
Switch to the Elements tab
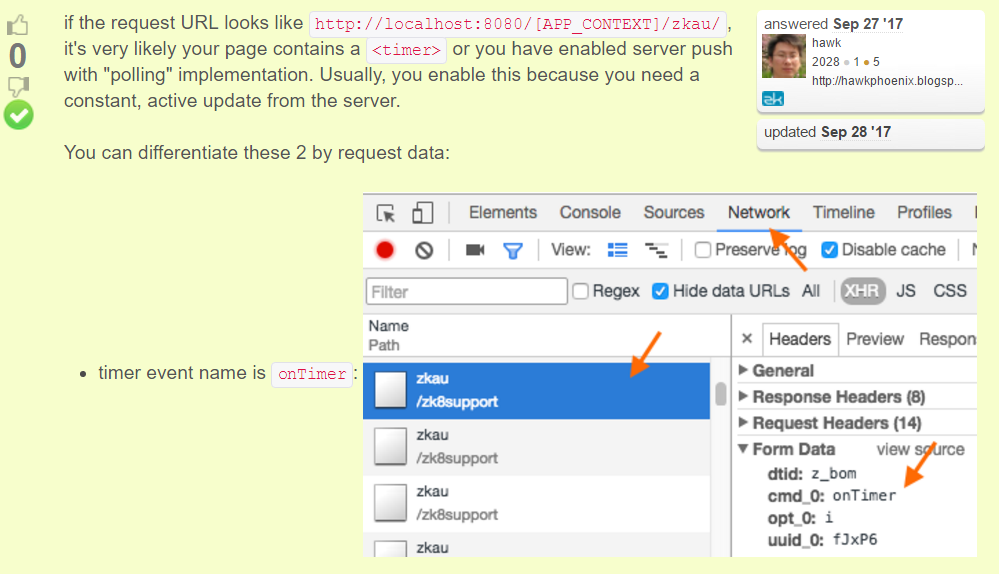(503, 213)
